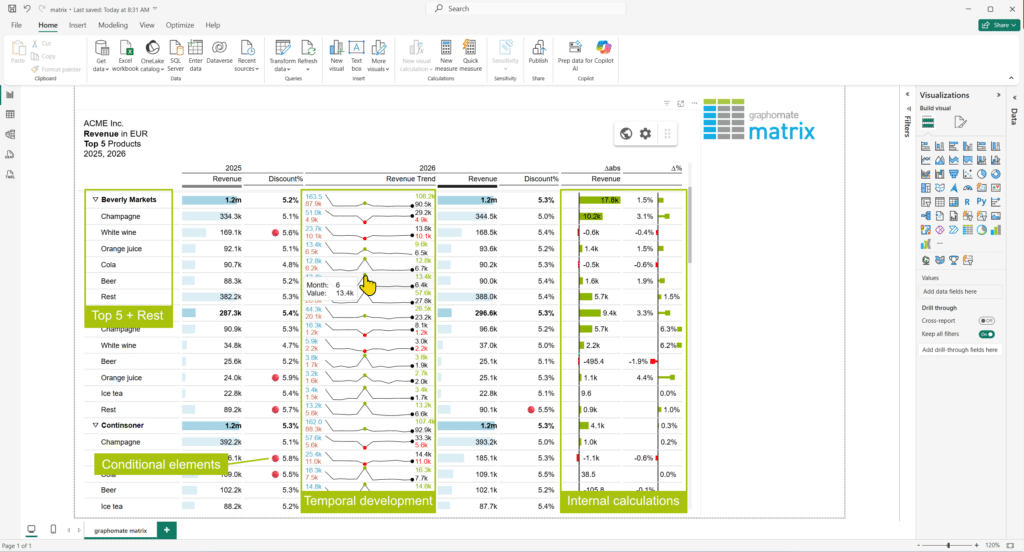Image resolution: width=1024 pixels, height=552 pixels.
Task: Expand the Data pane
Action: coord(1014,98)
